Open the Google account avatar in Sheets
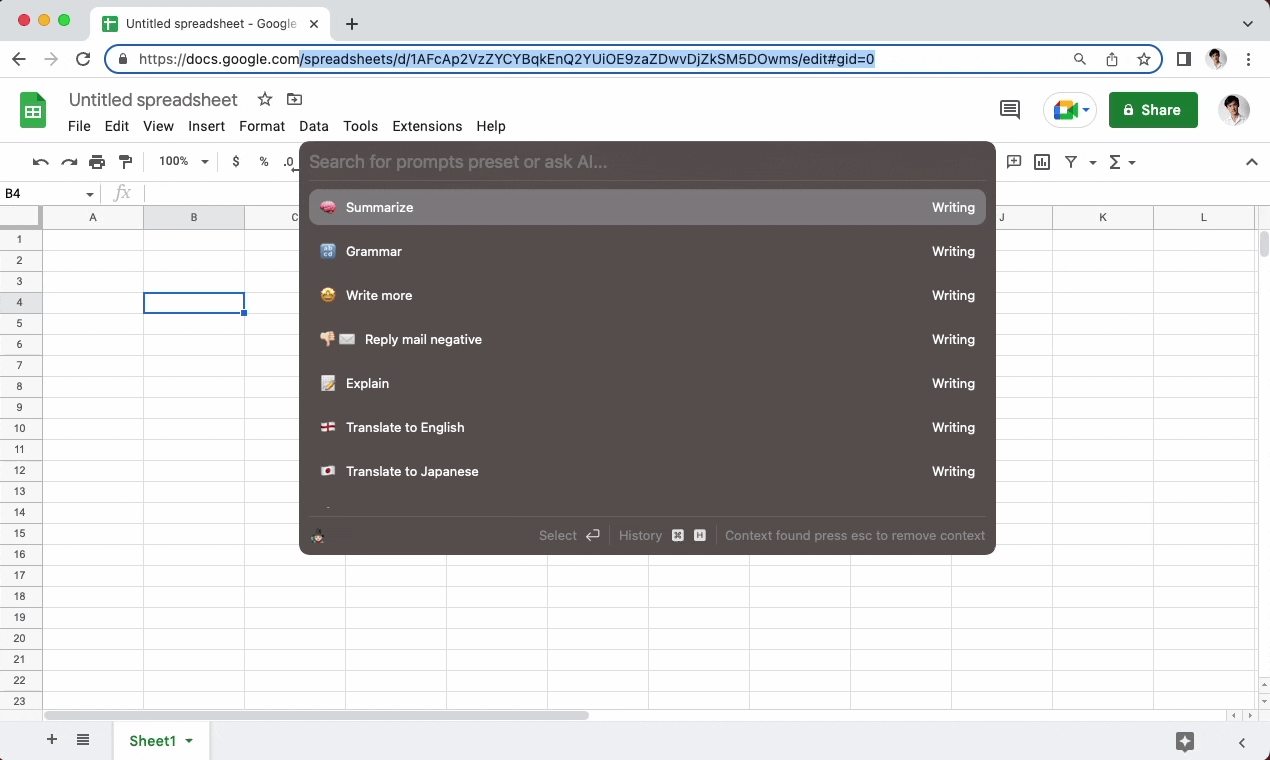 coord(1234,110)
